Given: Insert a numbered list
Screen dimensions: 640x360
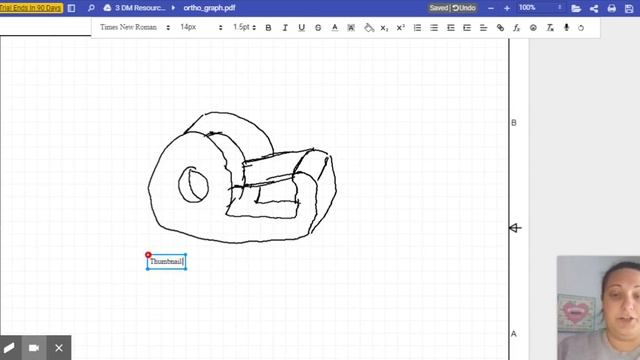Looking at the screenshot, I should coord(417,28).
